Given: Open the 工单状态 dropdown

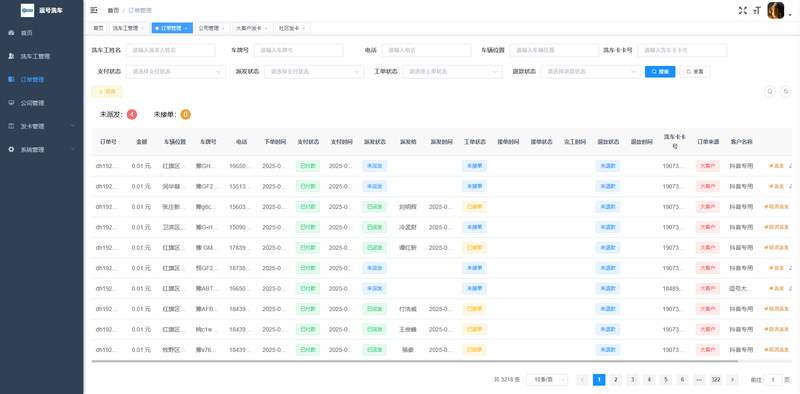Looking at the screenshot, I should tap(452, 71).
